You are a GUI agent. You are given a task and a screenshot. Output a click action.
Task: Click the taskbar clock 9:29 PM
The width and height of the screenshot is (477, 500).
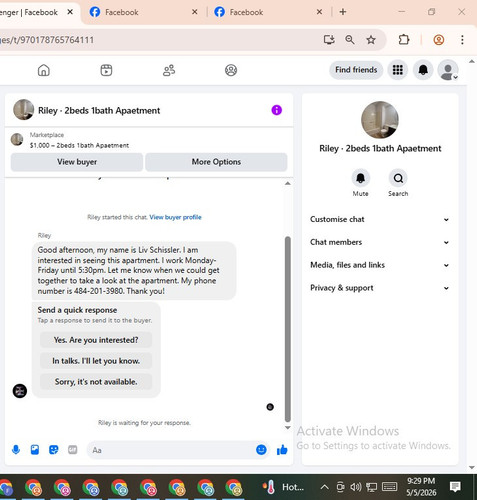pos(421,487)
